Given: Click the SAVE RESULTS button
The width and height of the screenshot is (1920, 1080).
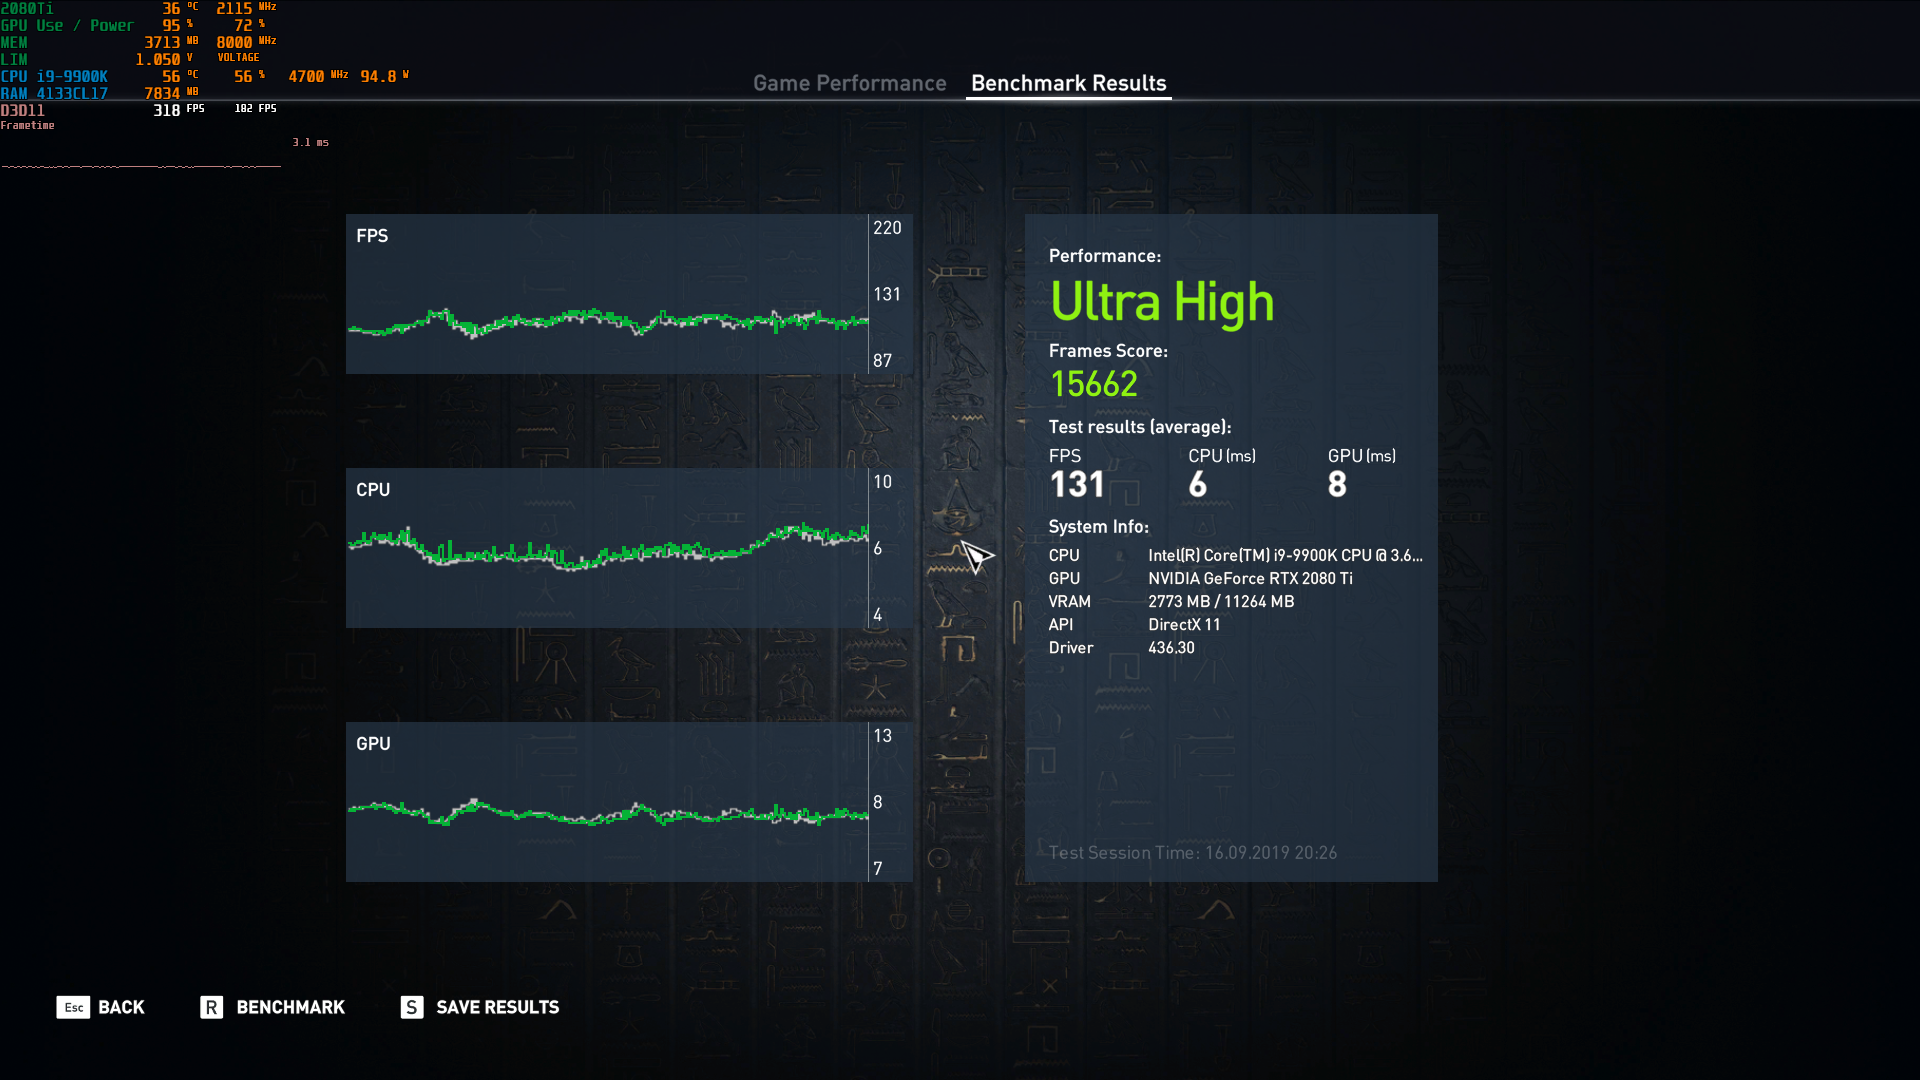Looking at the screenshot, I should 497,1007.
